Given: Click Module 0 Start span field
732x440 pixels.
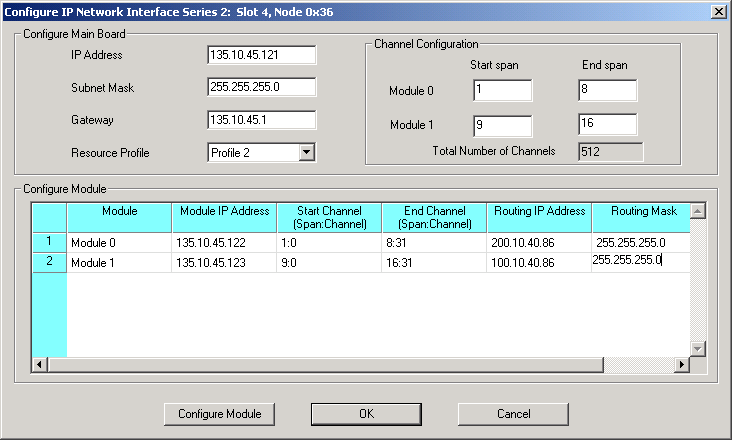Looking at the screenshot, I should pyautogui.click(x=502, y=92).
